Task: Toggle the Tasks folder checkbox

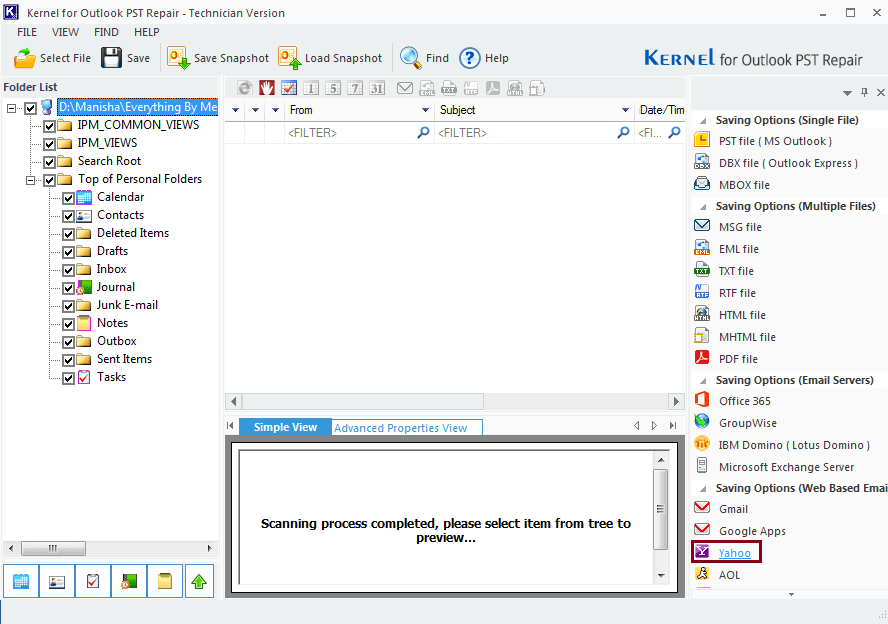Action: pyautogui.click(x=69, y=378)
